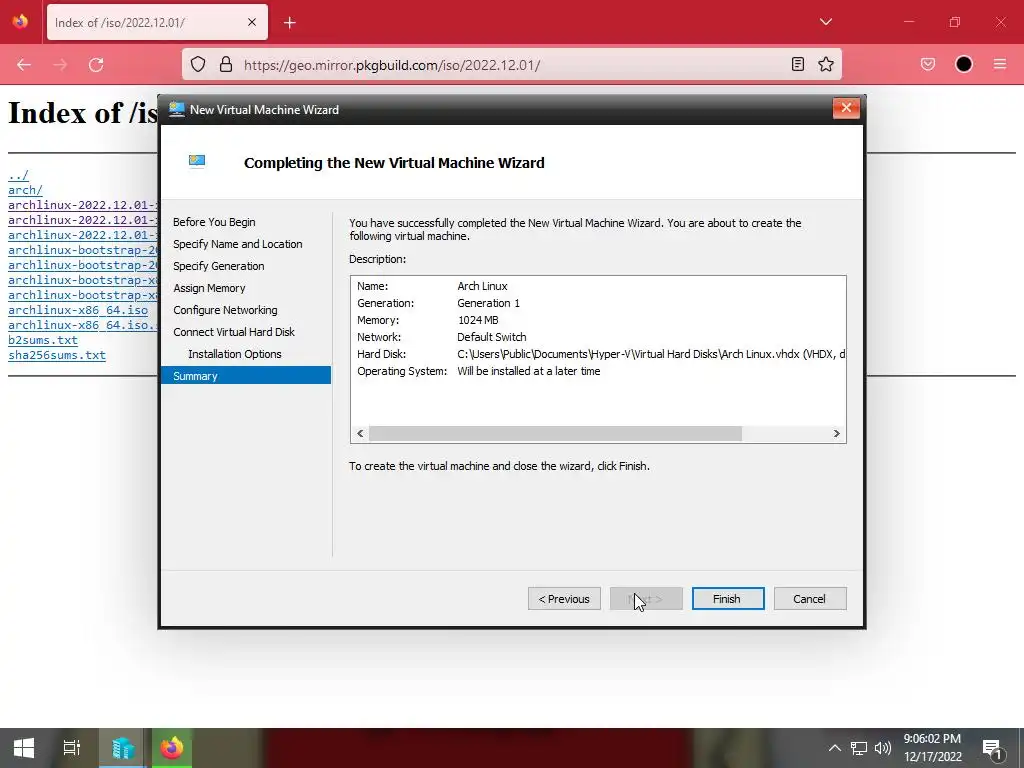
Task: Open the arch/ directory link
Action: pos(25,190)
